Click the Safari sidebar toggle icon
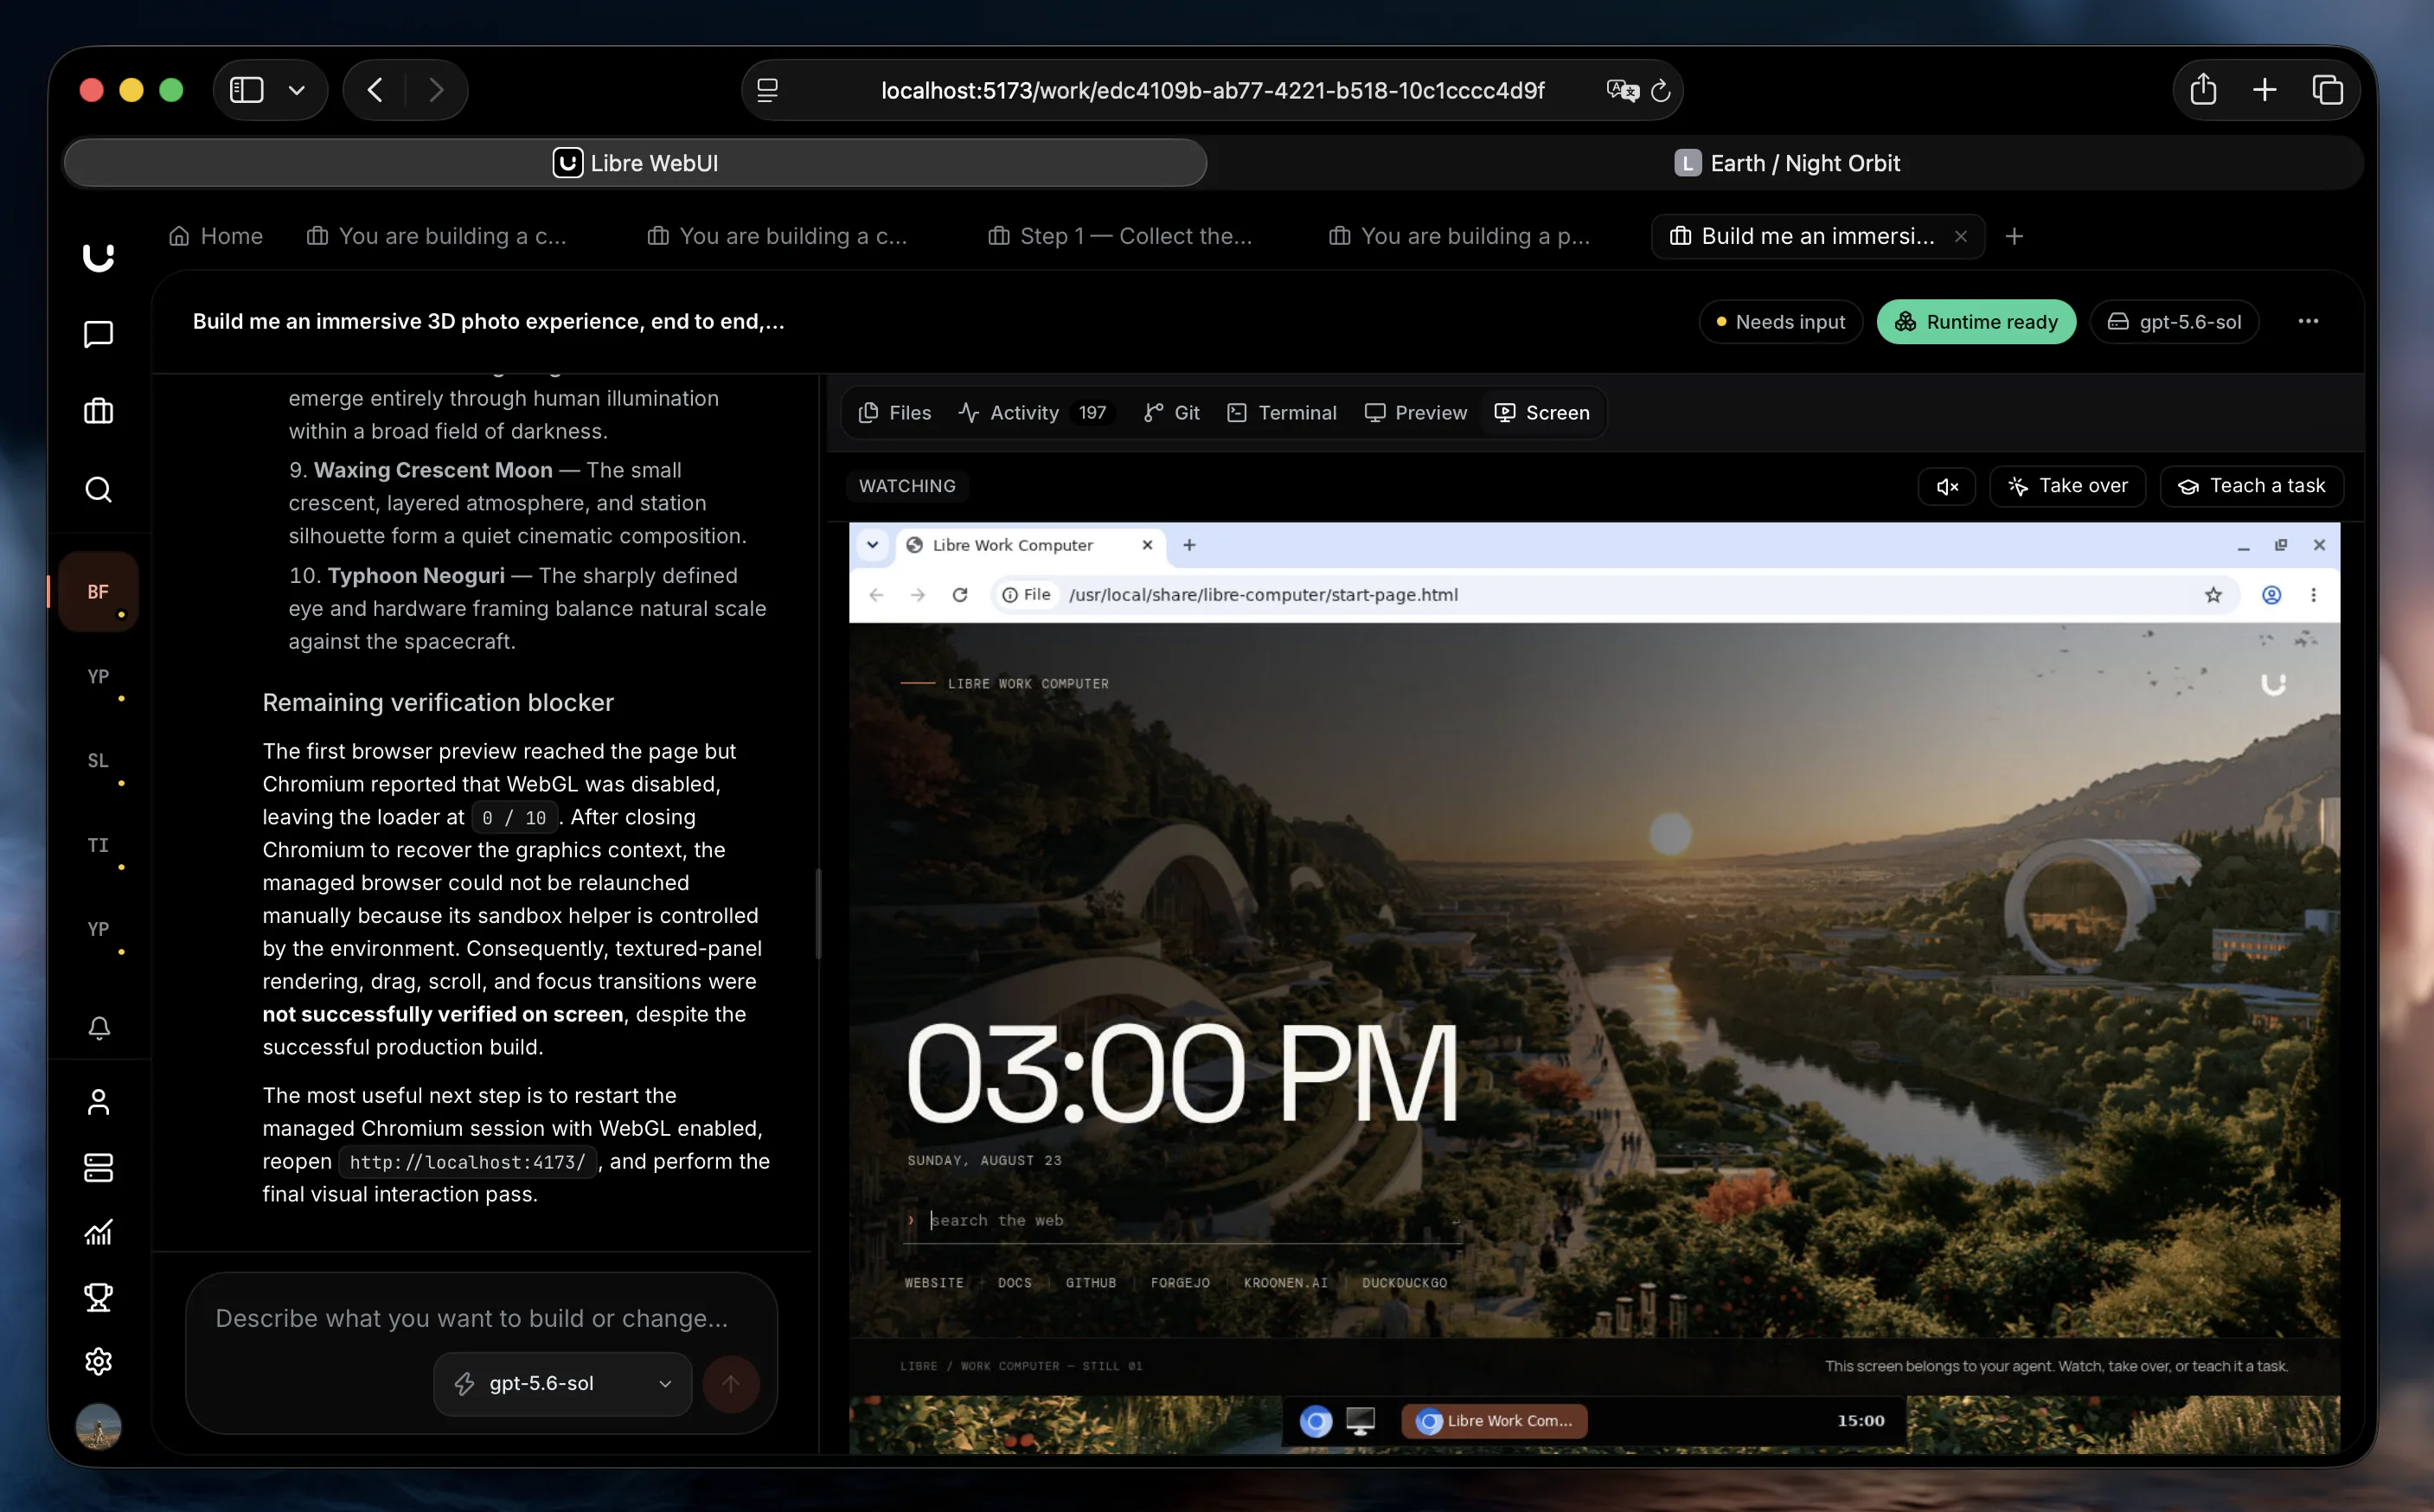2434x1512 pixels. point(246,90)
